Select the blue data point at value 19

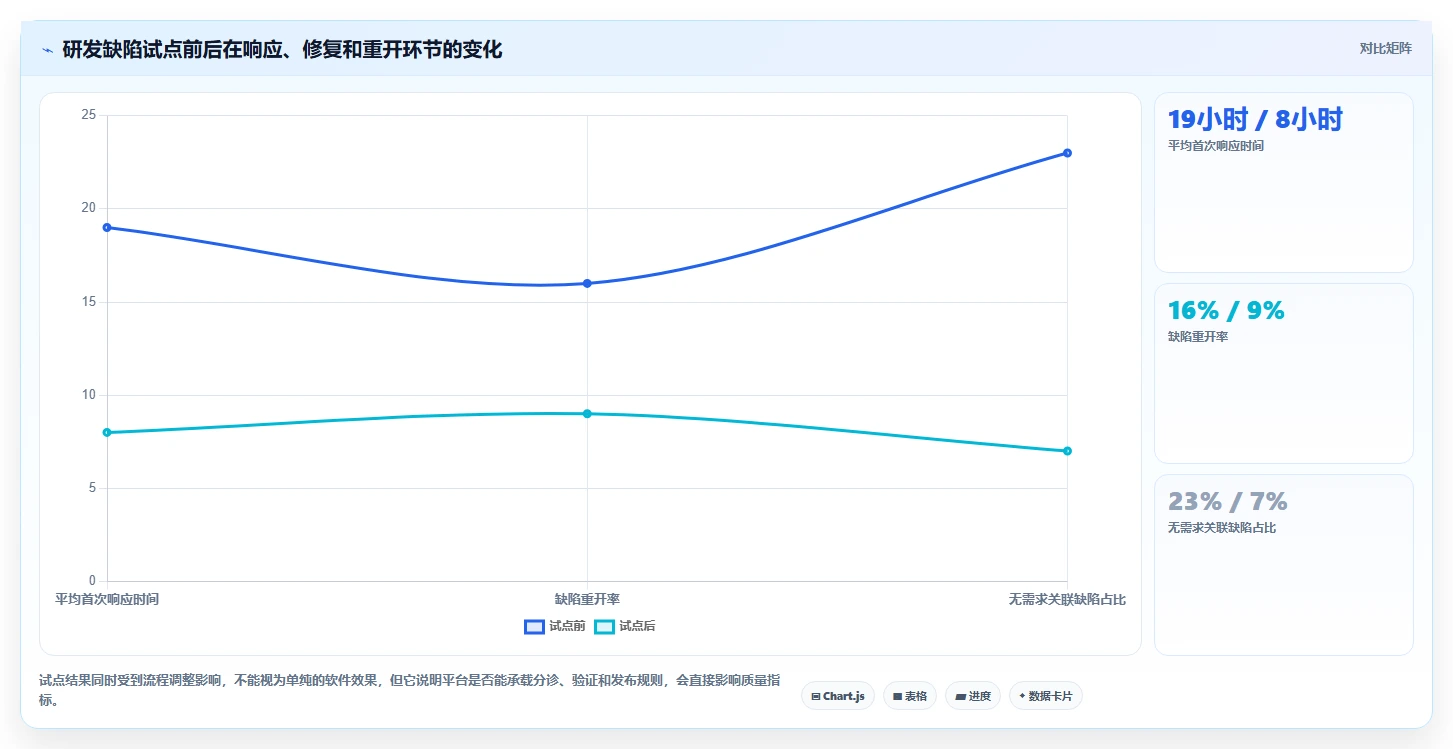click(x=107, y=227)
